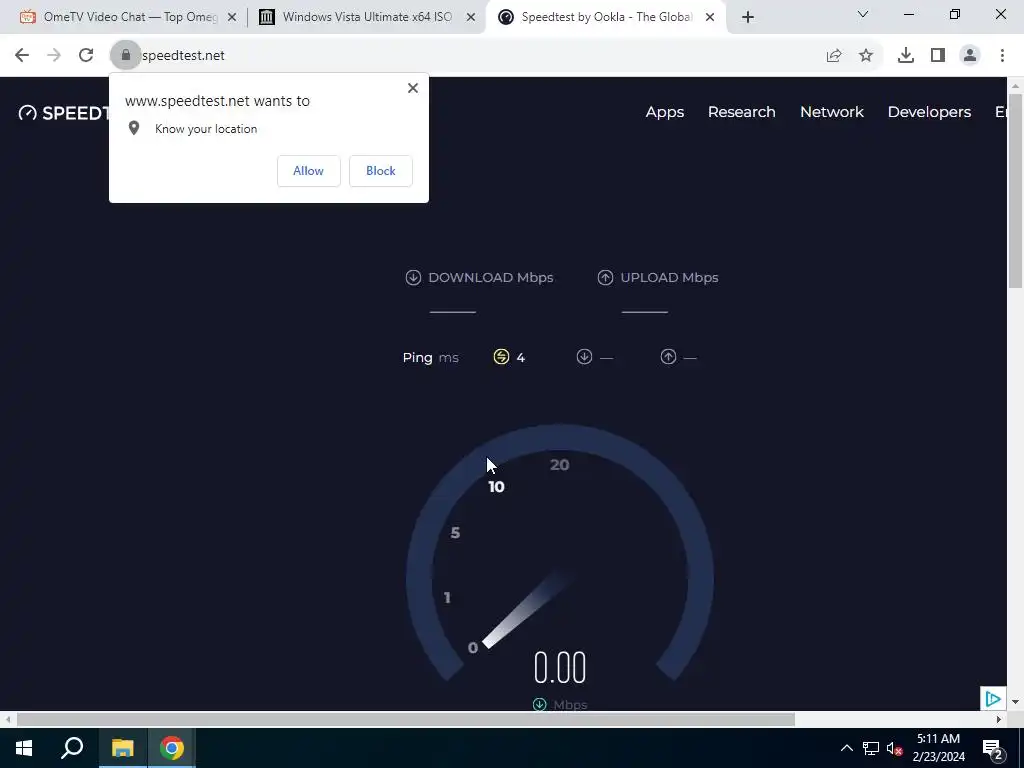1024x768 pixels.
Task: Click the scroll-right arrow at page bottom
Action: (x=999, y=719)
